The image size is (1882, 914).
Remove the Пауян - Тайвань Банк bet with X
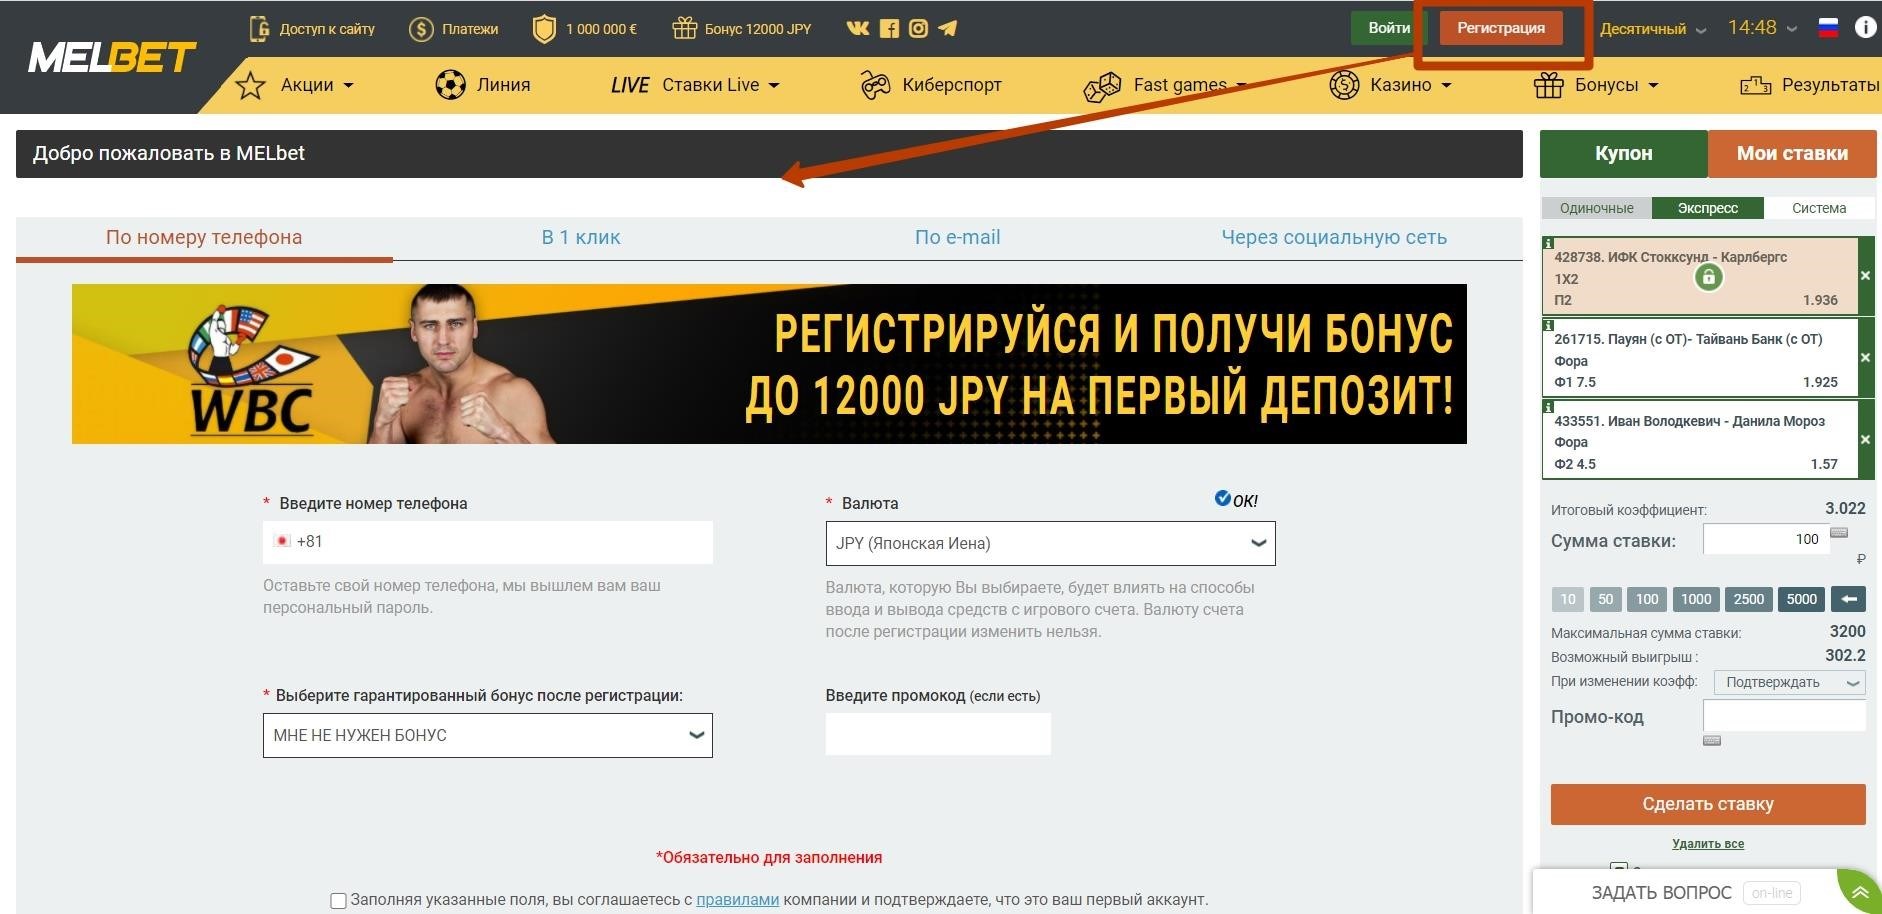coord(1866,358)
